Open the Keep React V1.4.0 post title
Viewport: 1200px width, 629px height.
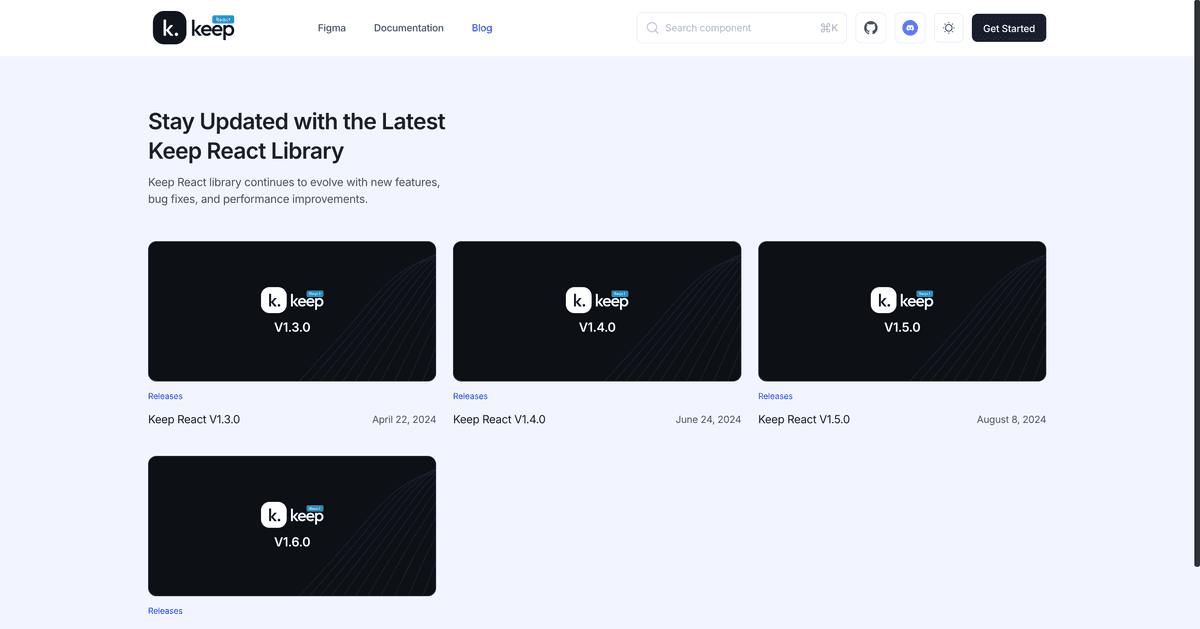click(x=499, y=420)
